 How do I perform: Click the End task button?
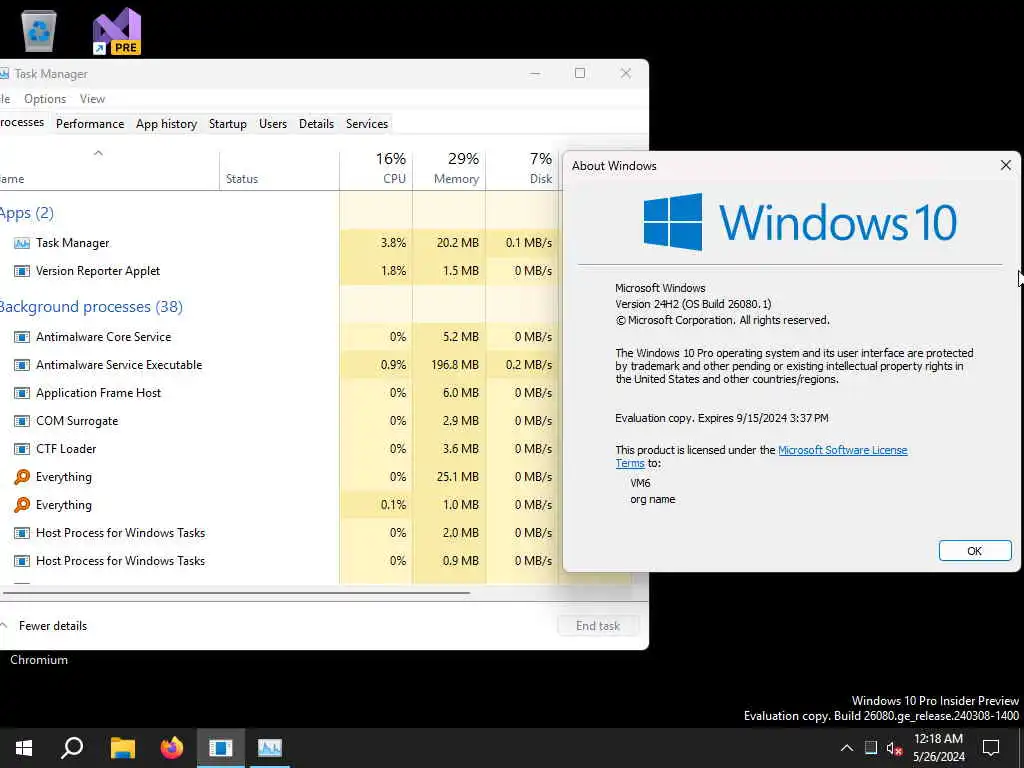598,626
